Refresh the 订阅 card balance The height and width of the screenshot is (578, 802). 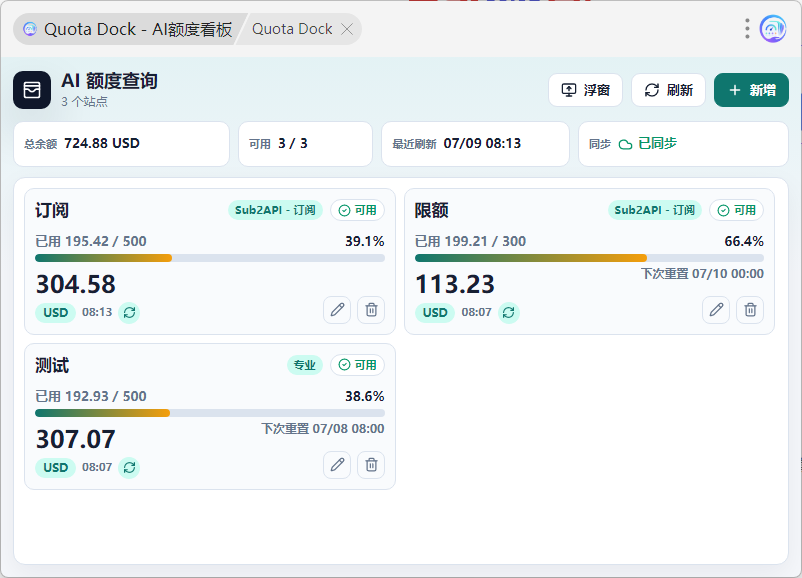click(129, 313)
